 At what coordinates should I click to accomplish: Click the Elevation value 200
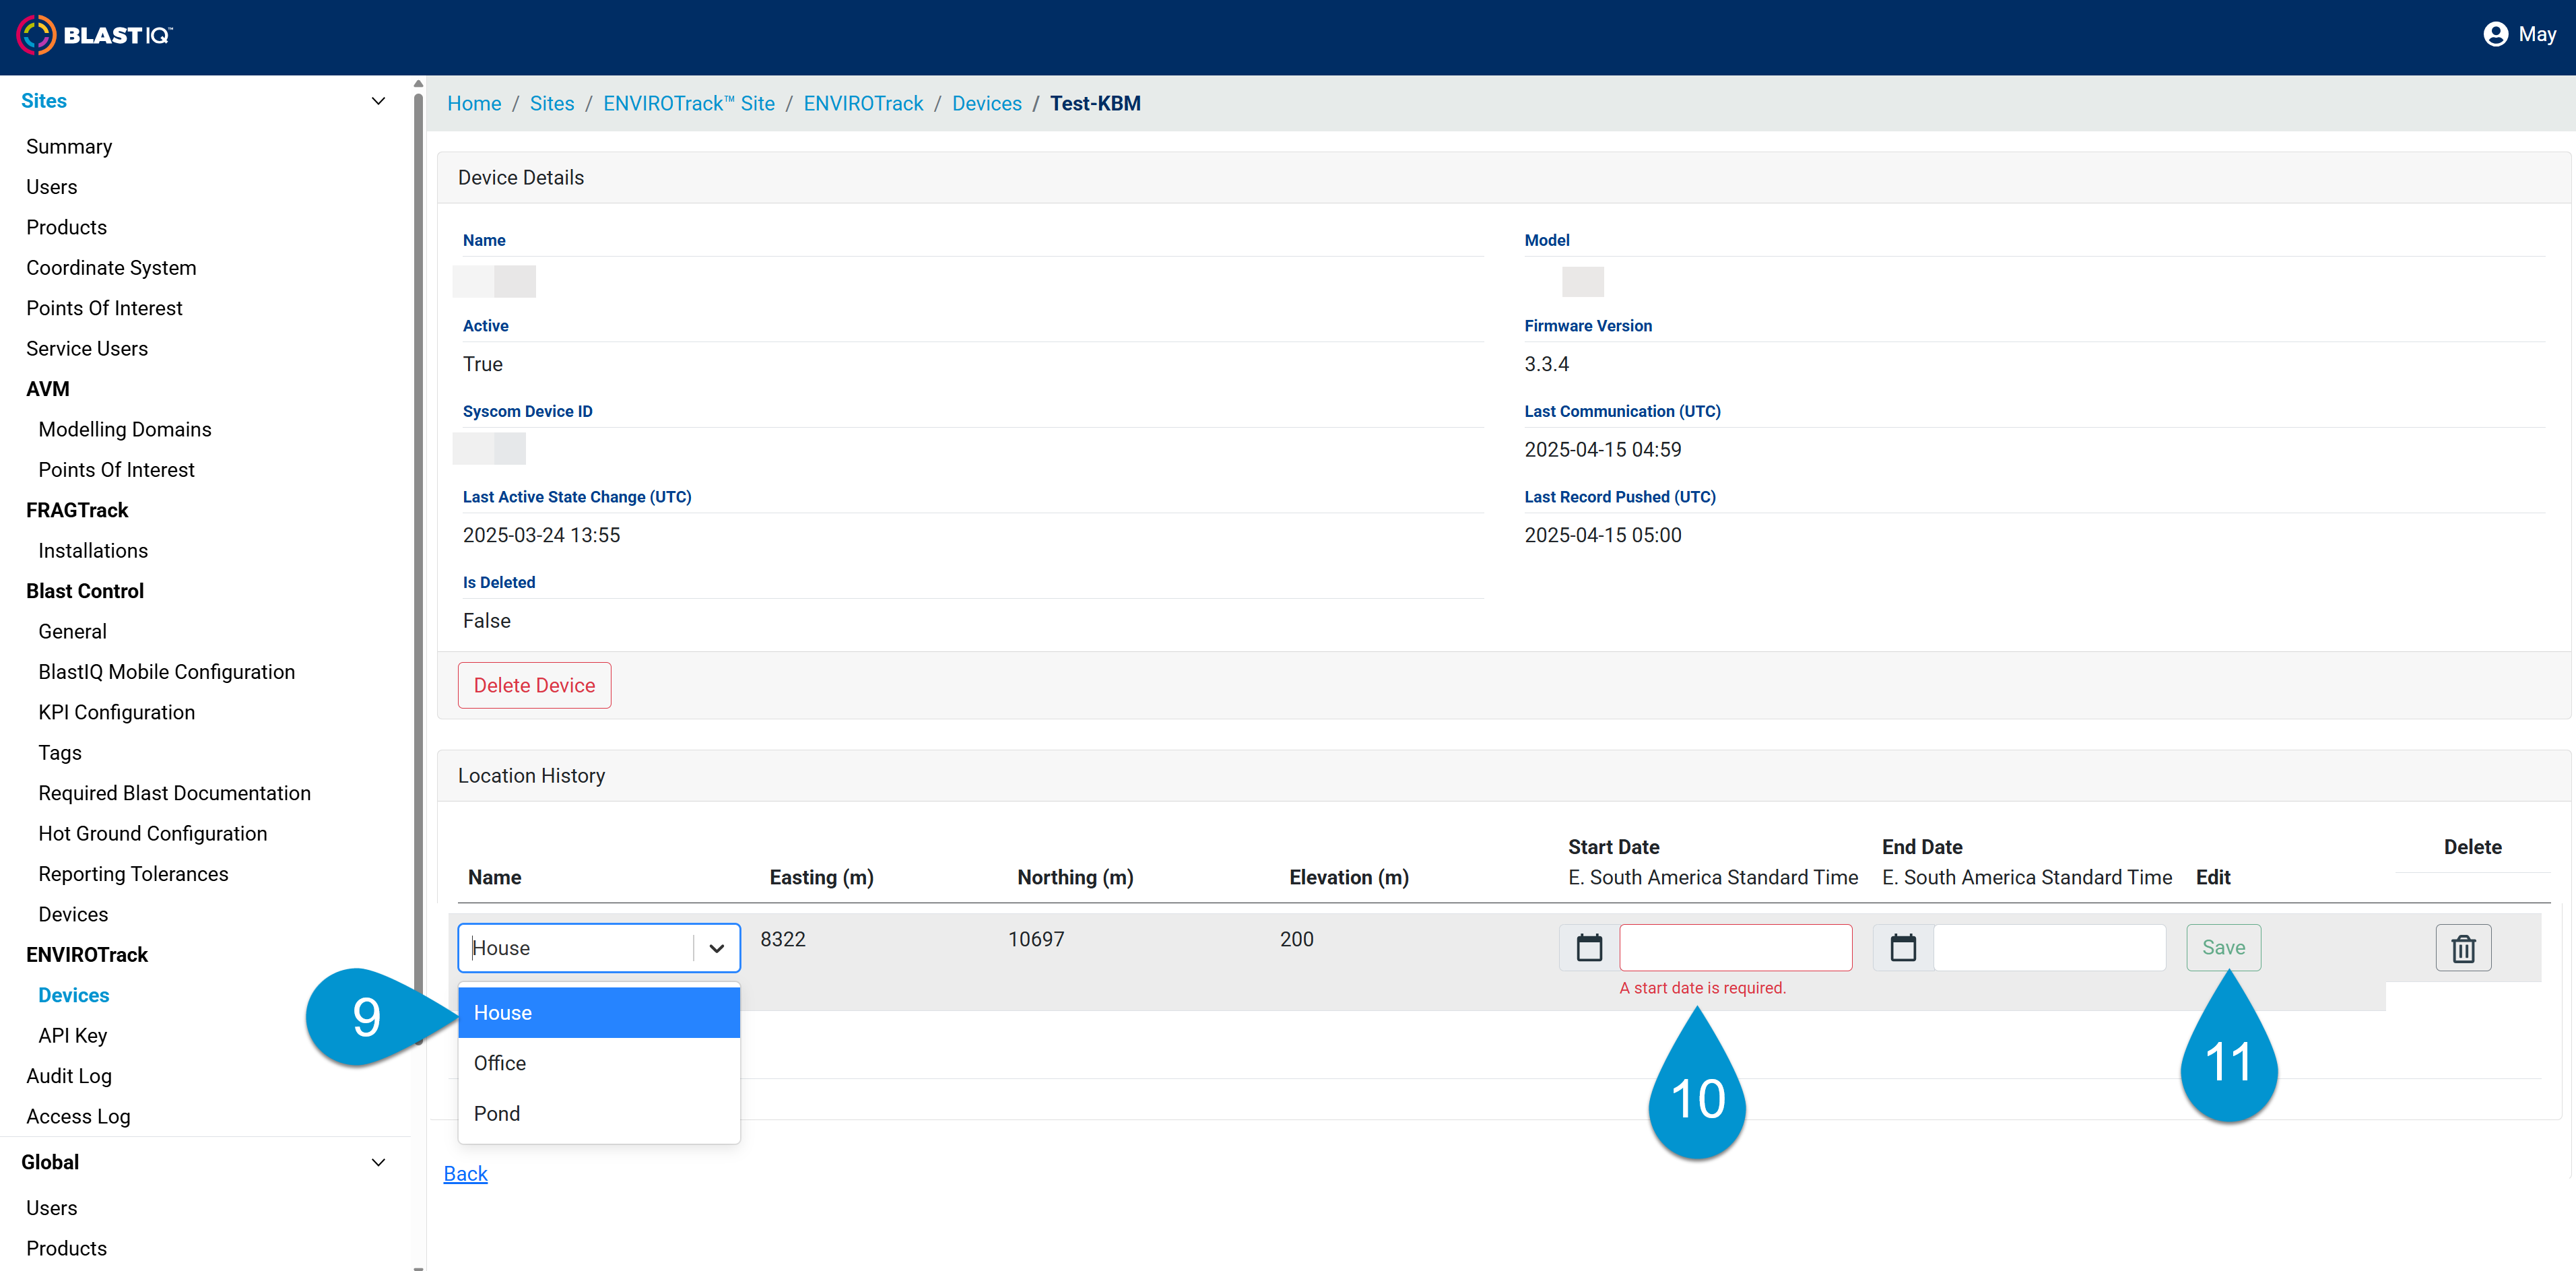1296,939
